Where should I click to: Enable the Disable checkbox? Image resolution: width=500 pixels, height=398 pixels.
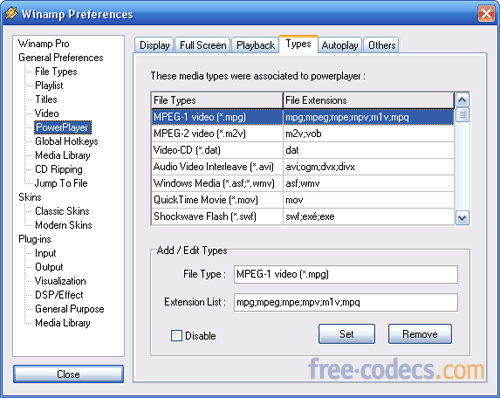click(176, 335)
